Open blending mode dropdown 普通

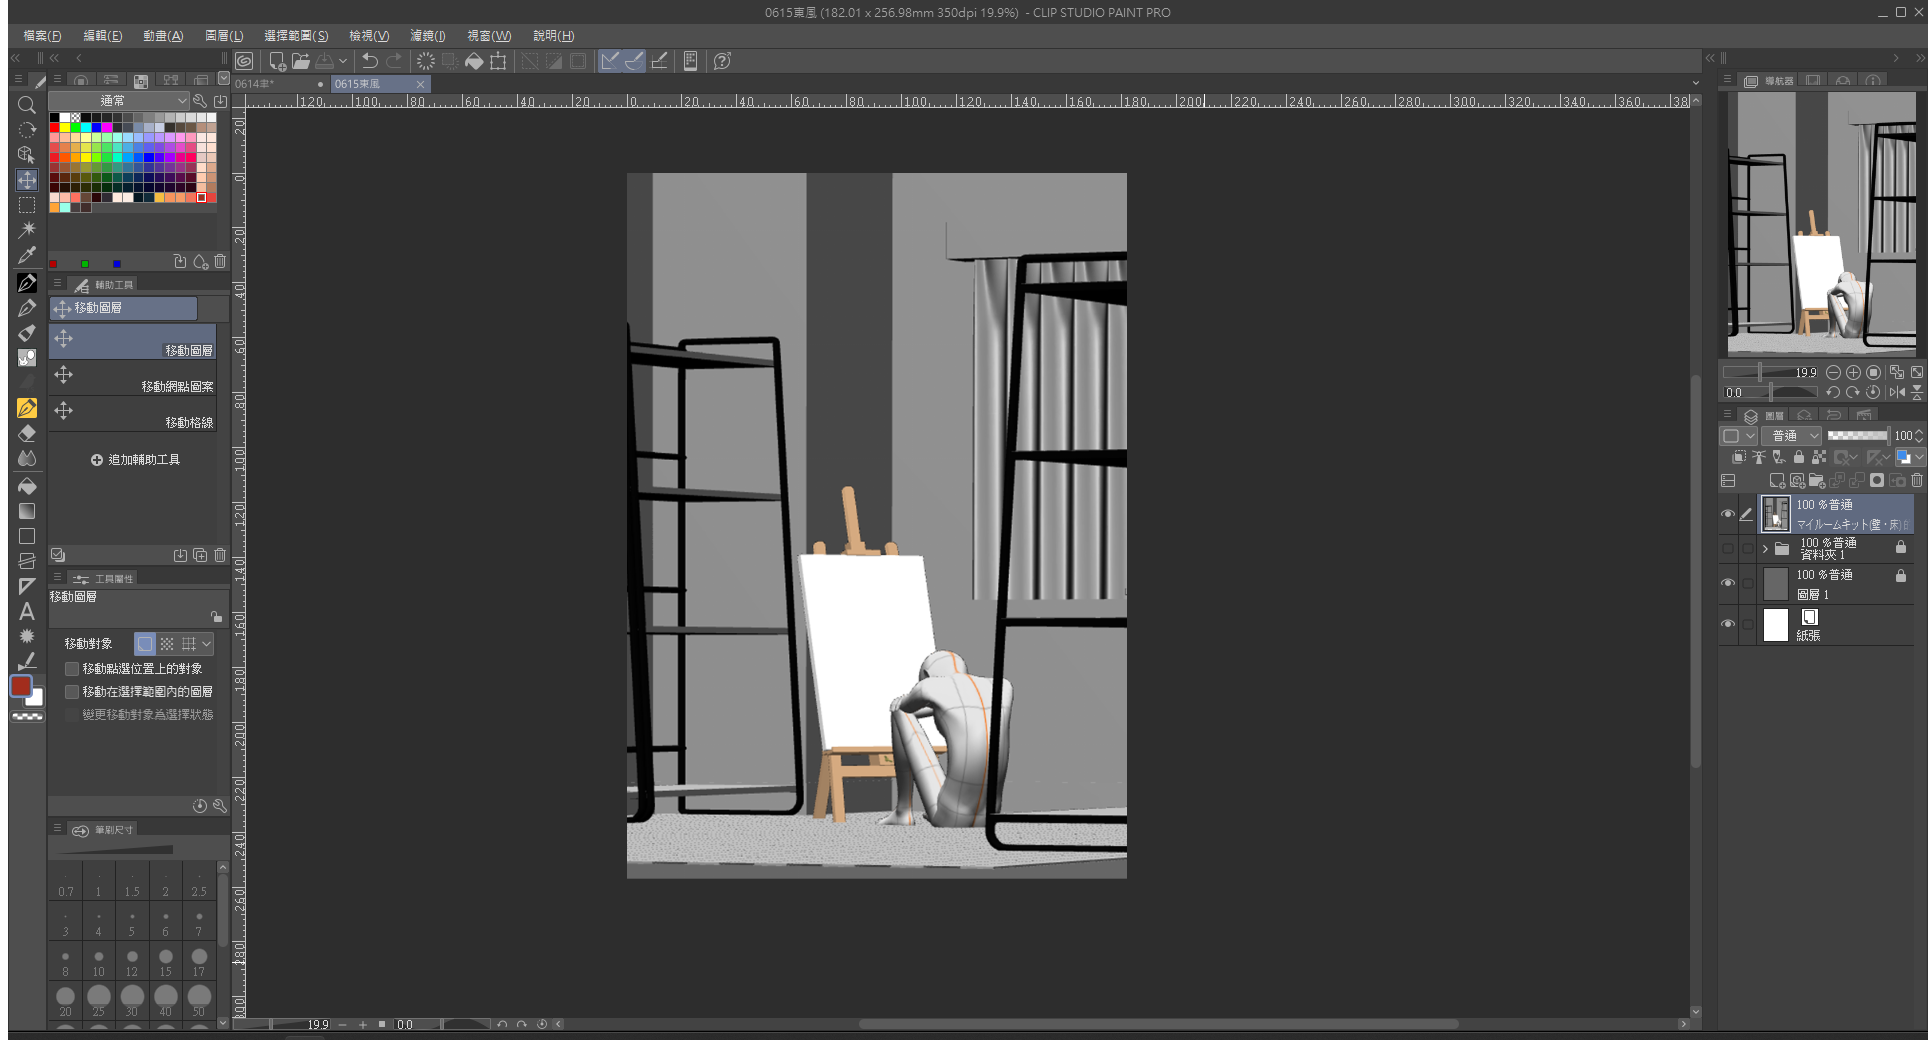point(1791,436)
